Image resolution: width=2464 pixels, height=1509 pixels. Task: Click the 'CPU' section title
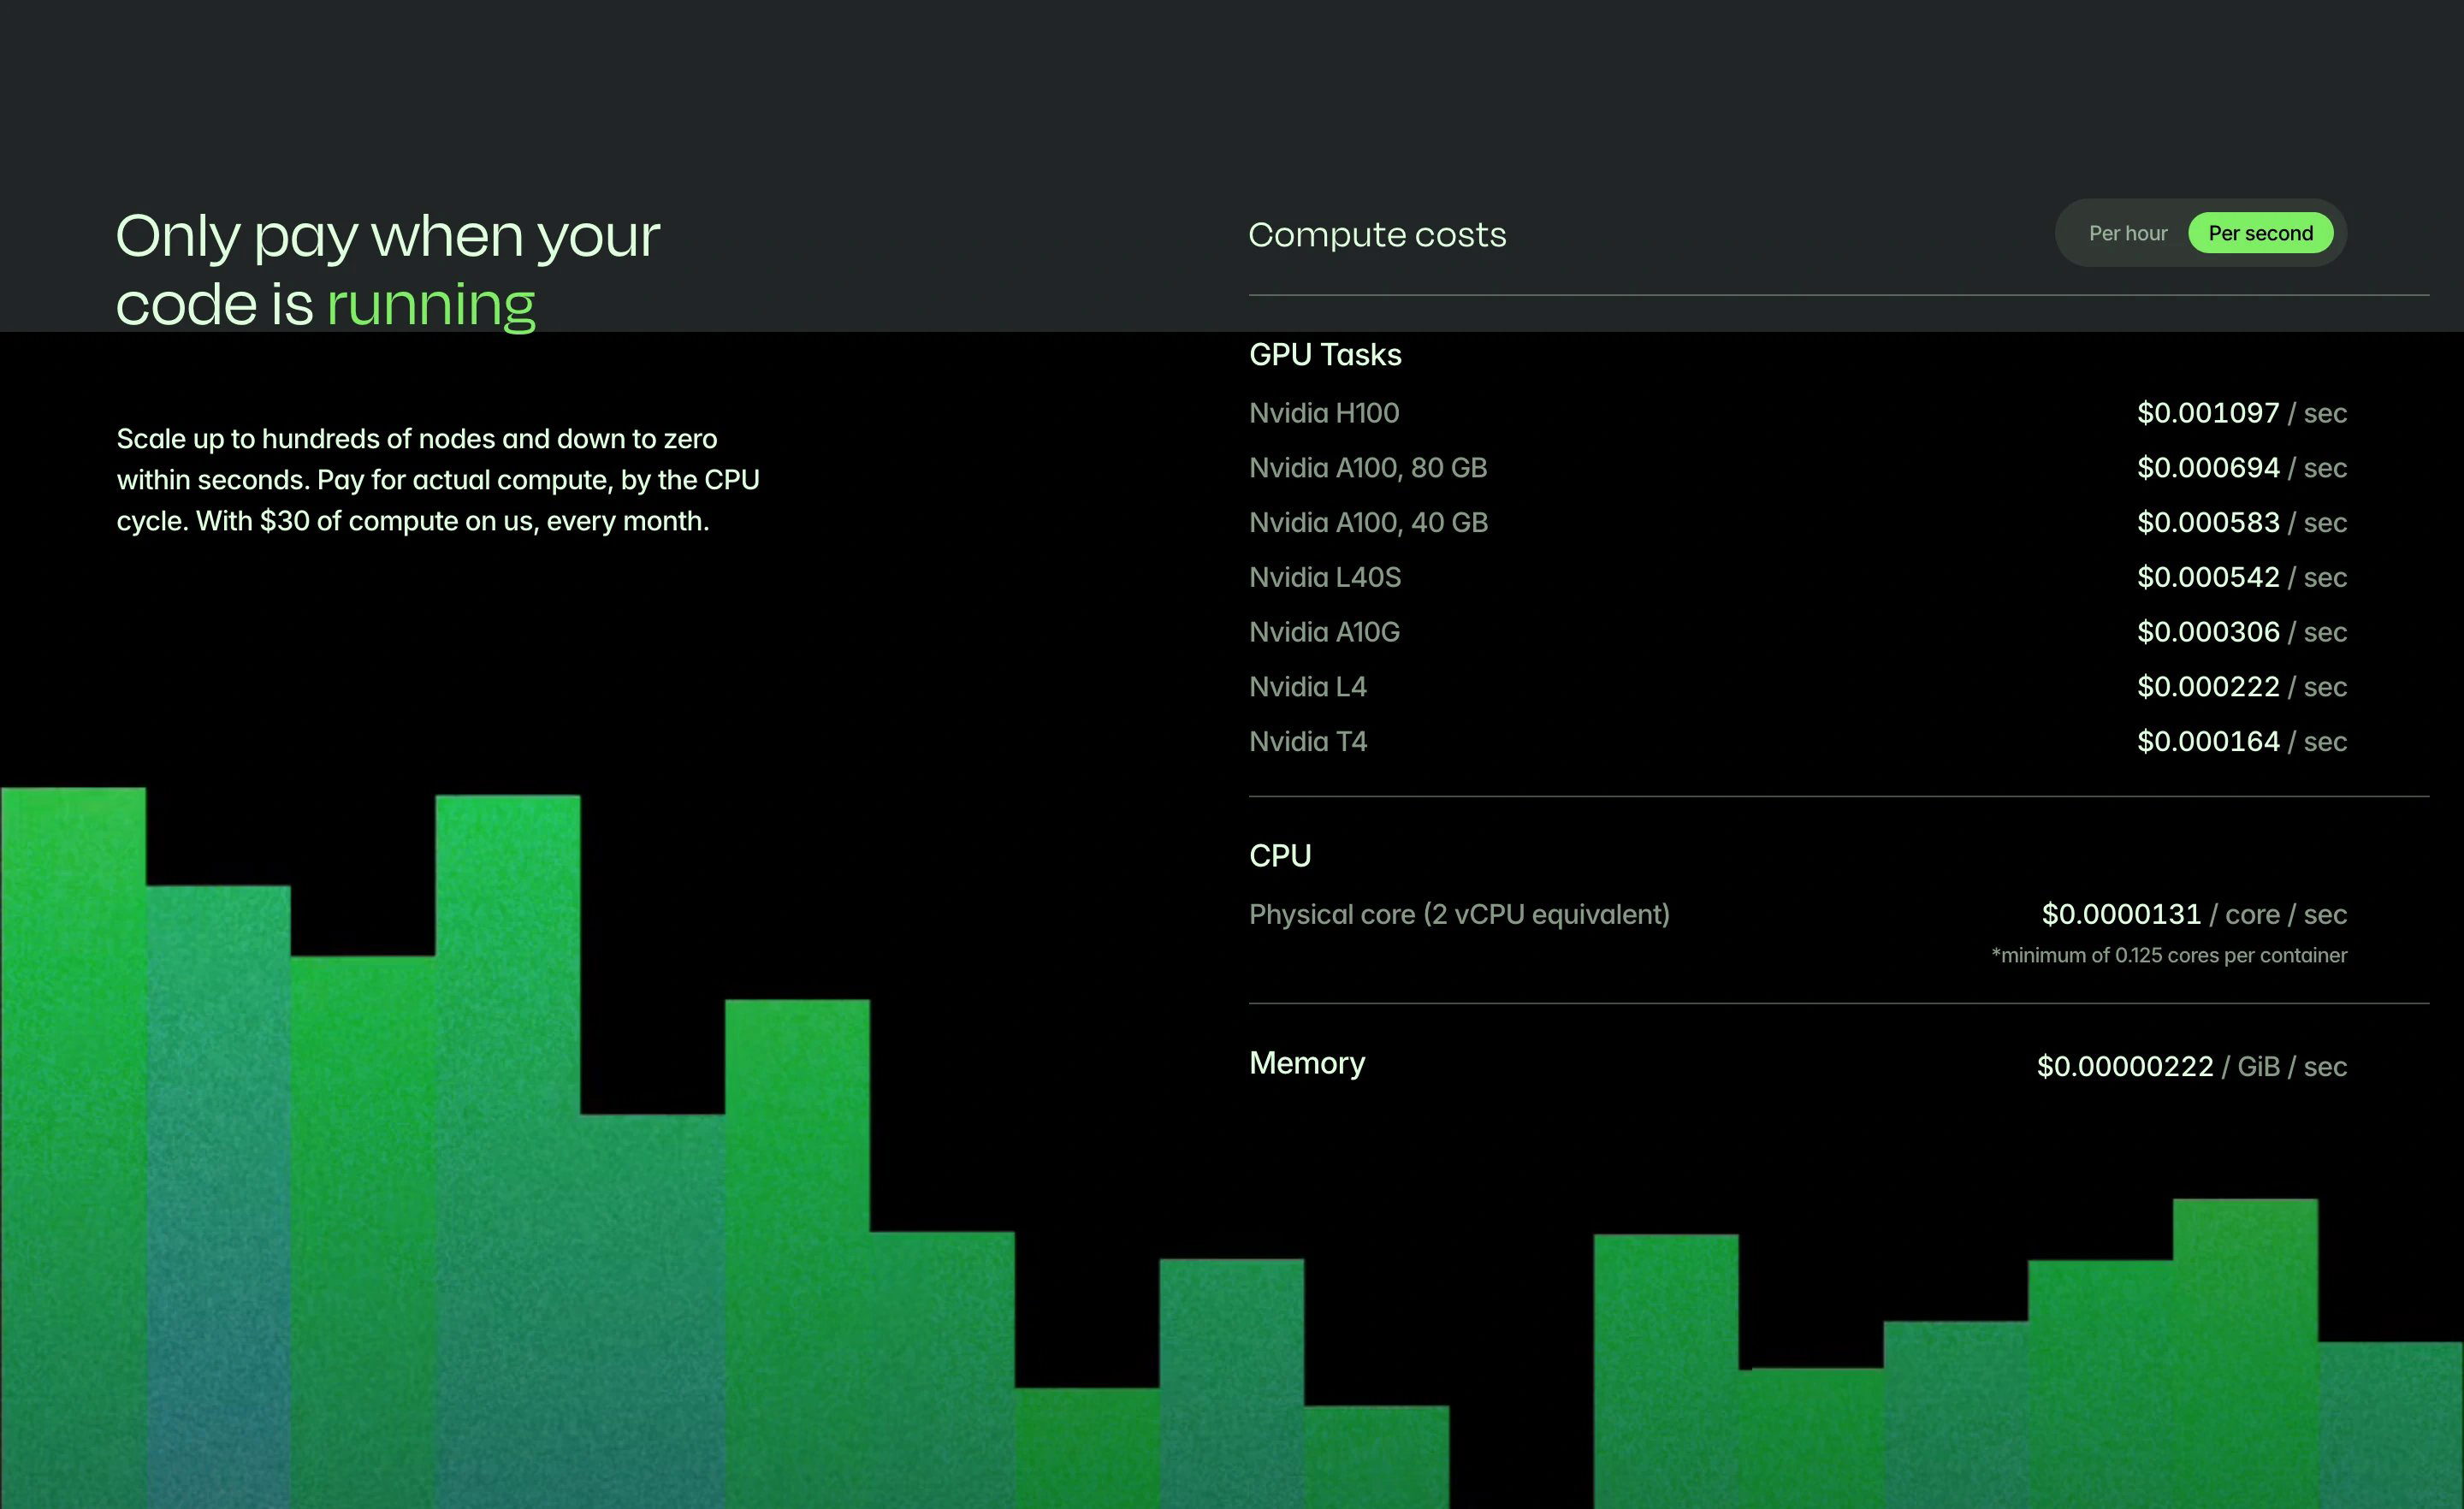(1280, 856)
